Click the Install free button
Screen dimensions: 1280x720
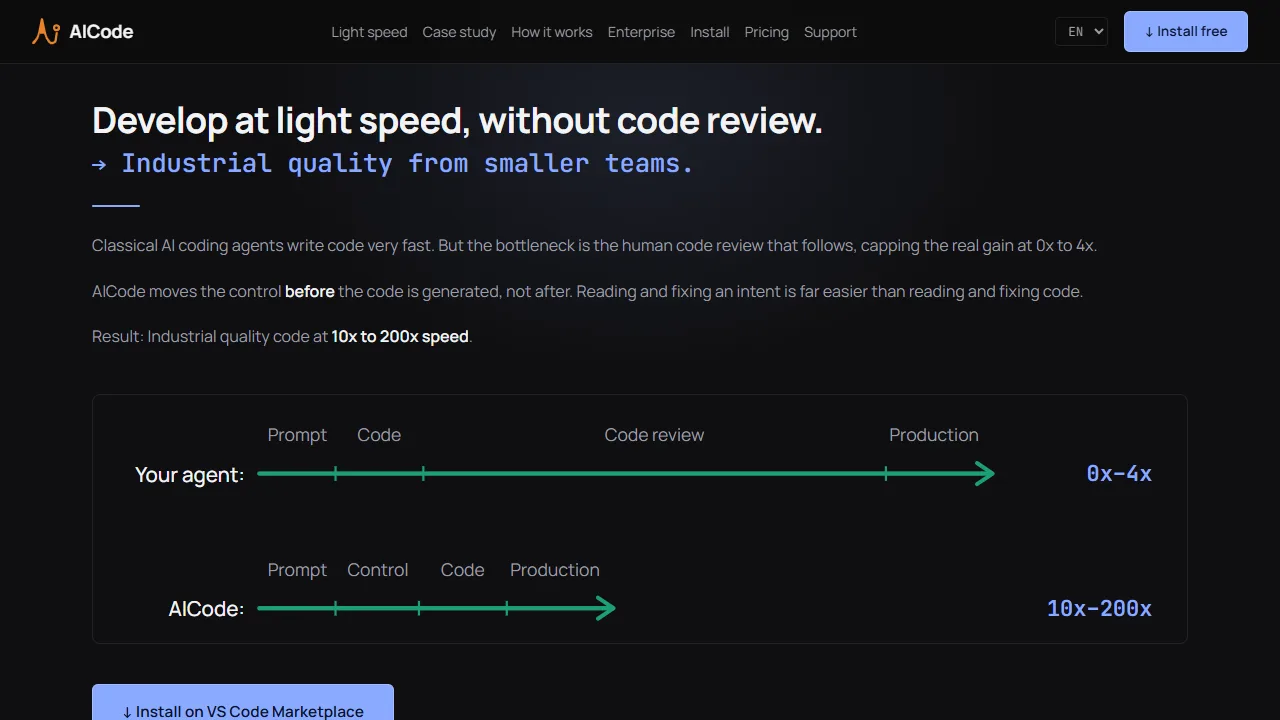coord(1186,32)
